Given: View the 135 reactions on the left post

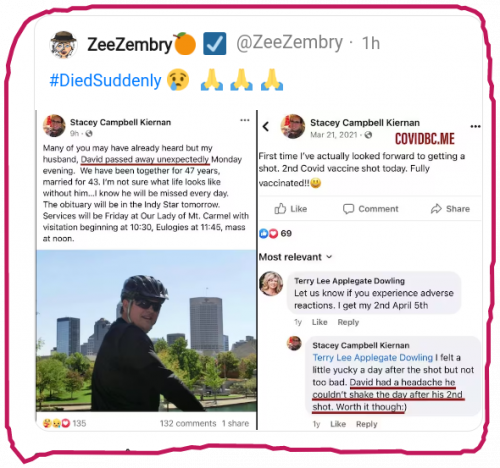Looking at the screenshot, I should 64,423.
